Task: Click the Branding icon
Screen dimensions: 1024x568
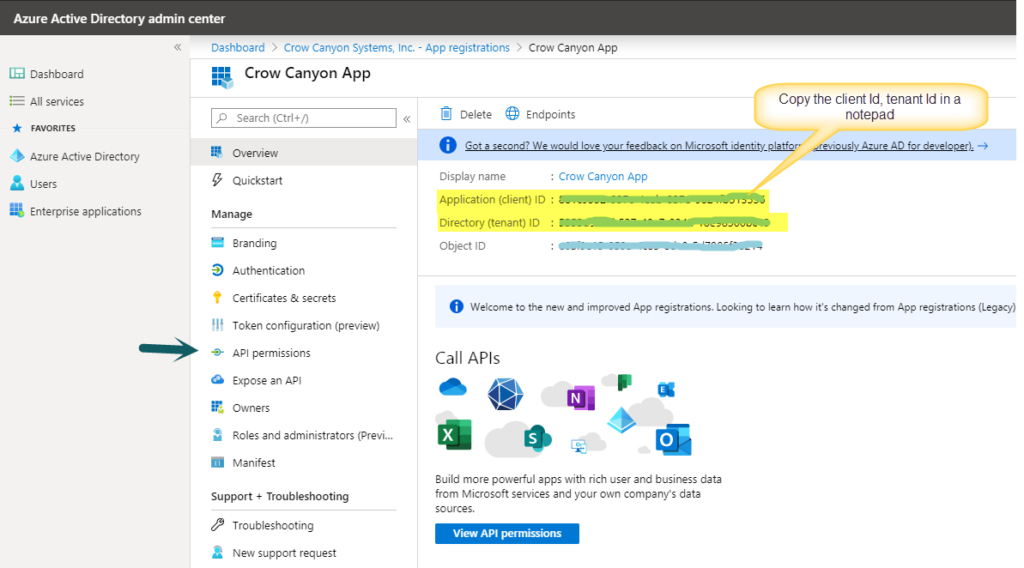Action: coord(217,242)
